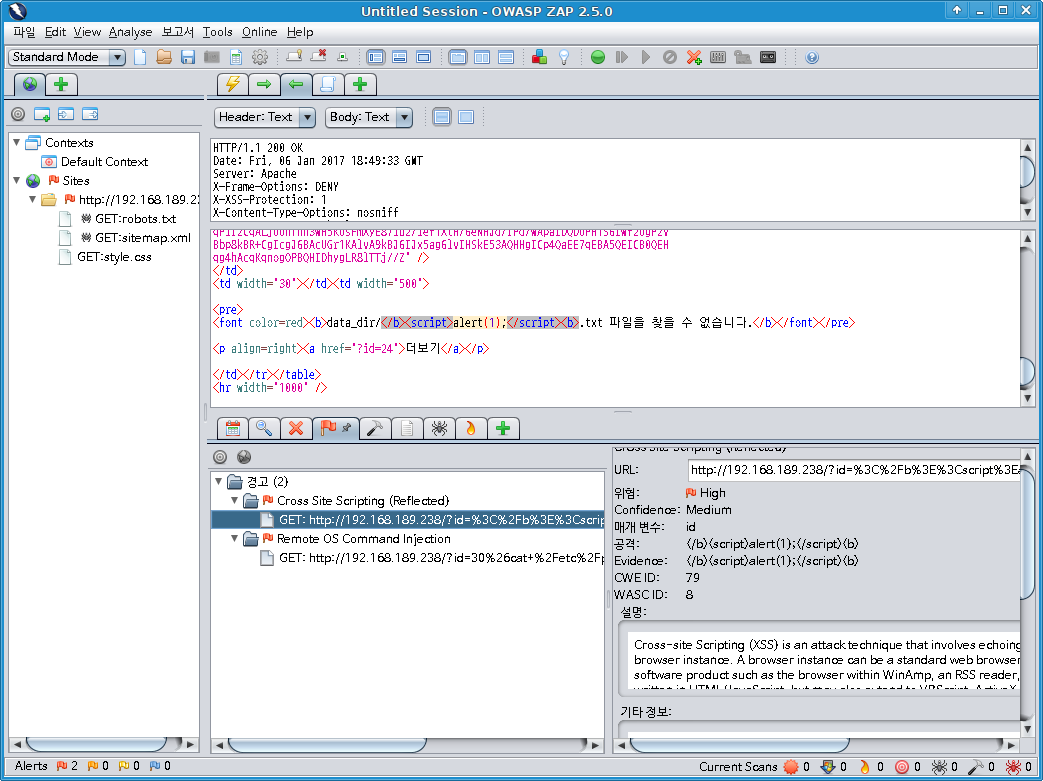Click the New Context icon in Sites panel
This screenshot has height=781, width=1043.
[x=42, y=114]
